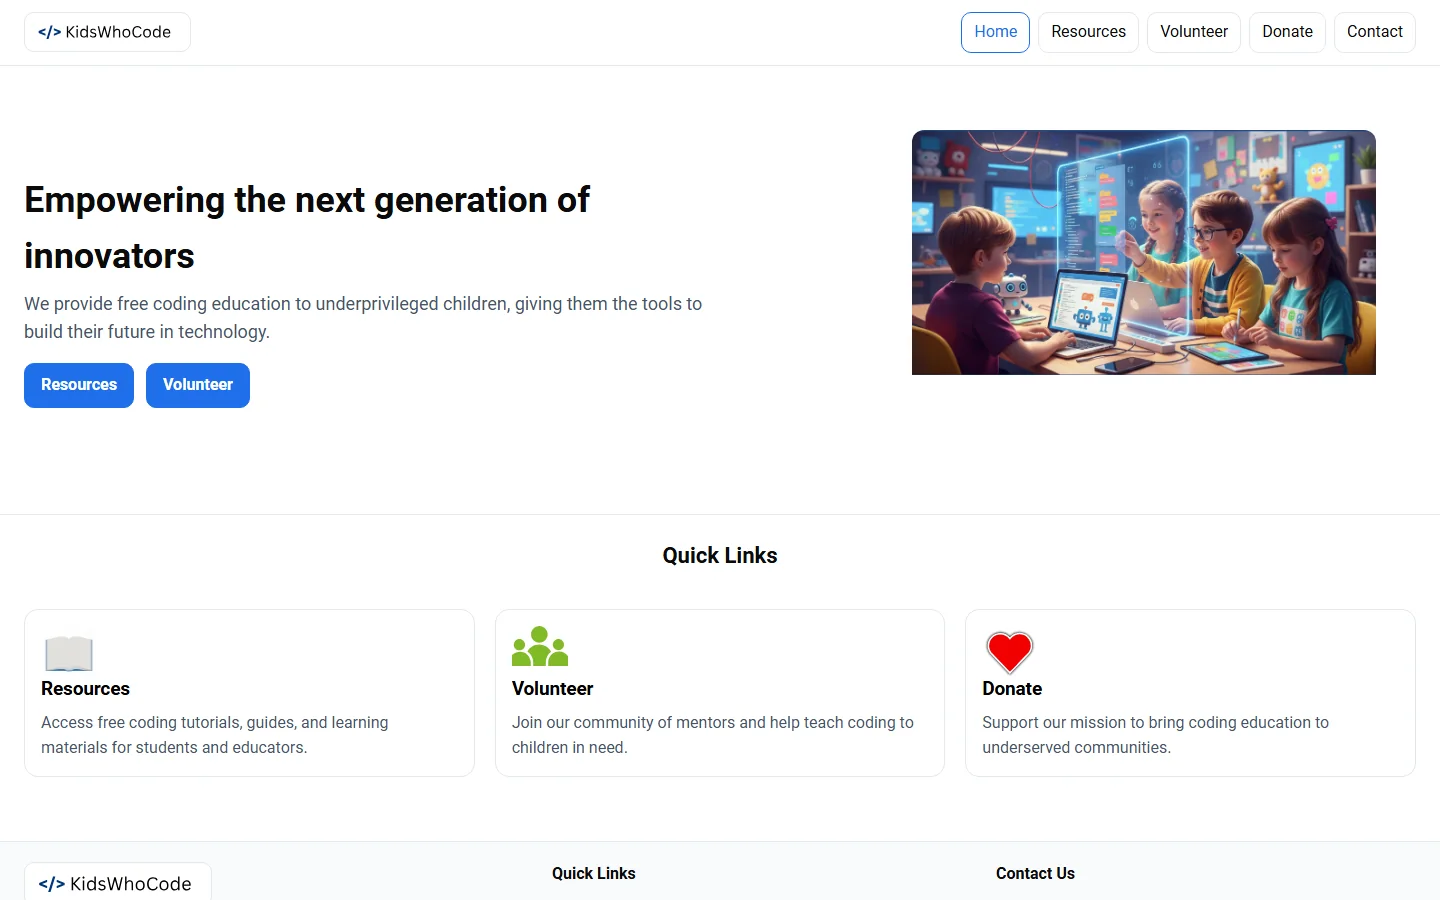The width and height of the screenshot is (1440, 900).
Task: Click the footer Contact Us heading
Action: click(1035, 873)
